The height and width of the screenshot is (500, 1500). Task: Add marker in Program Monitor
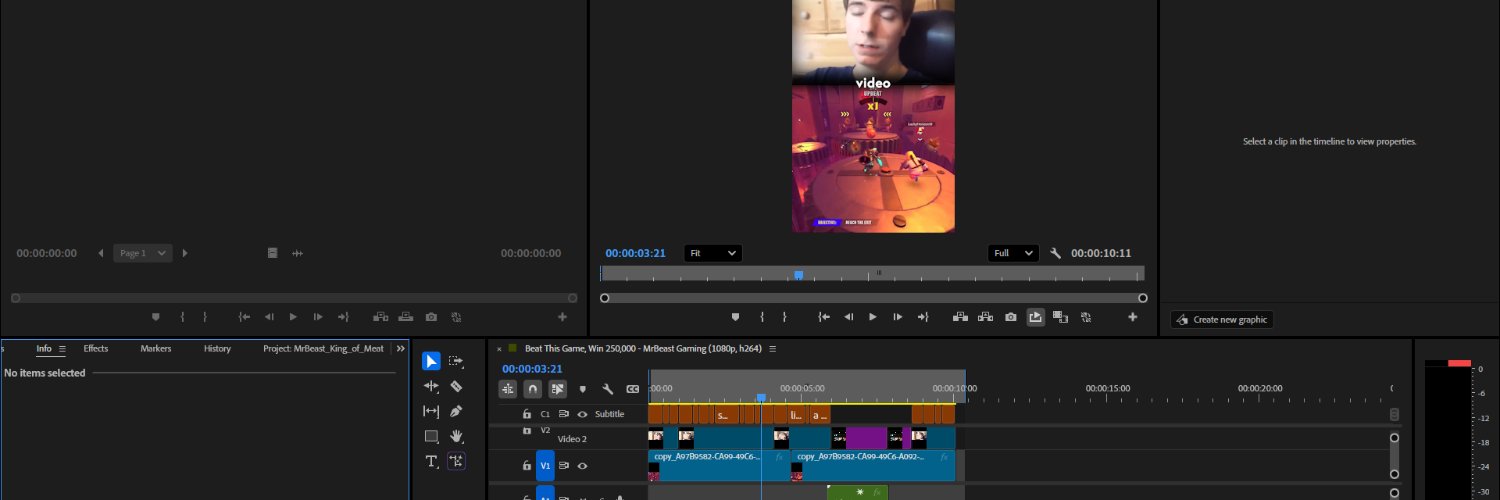click(735, 317)
